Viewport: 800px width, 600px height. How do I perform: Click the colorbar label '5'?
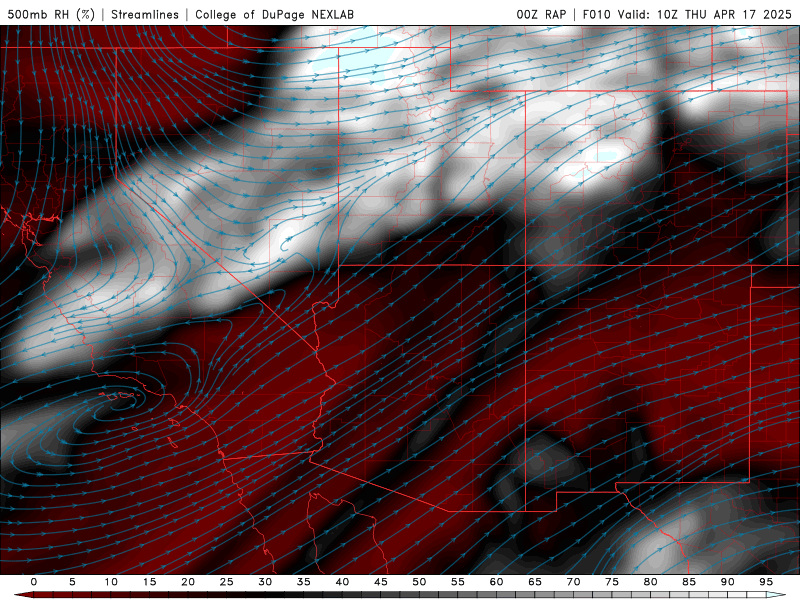click(x=72, y=582)
